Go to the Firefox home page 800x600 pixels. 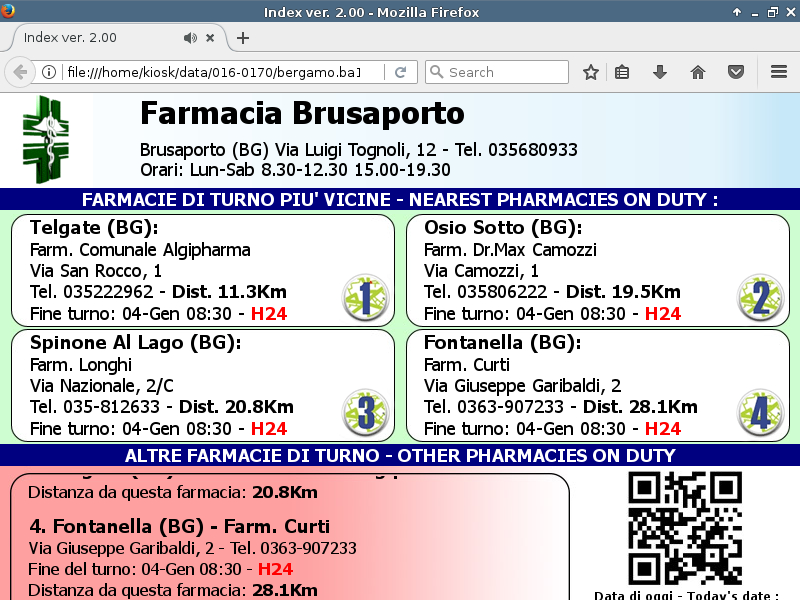(x=698, y=72)
